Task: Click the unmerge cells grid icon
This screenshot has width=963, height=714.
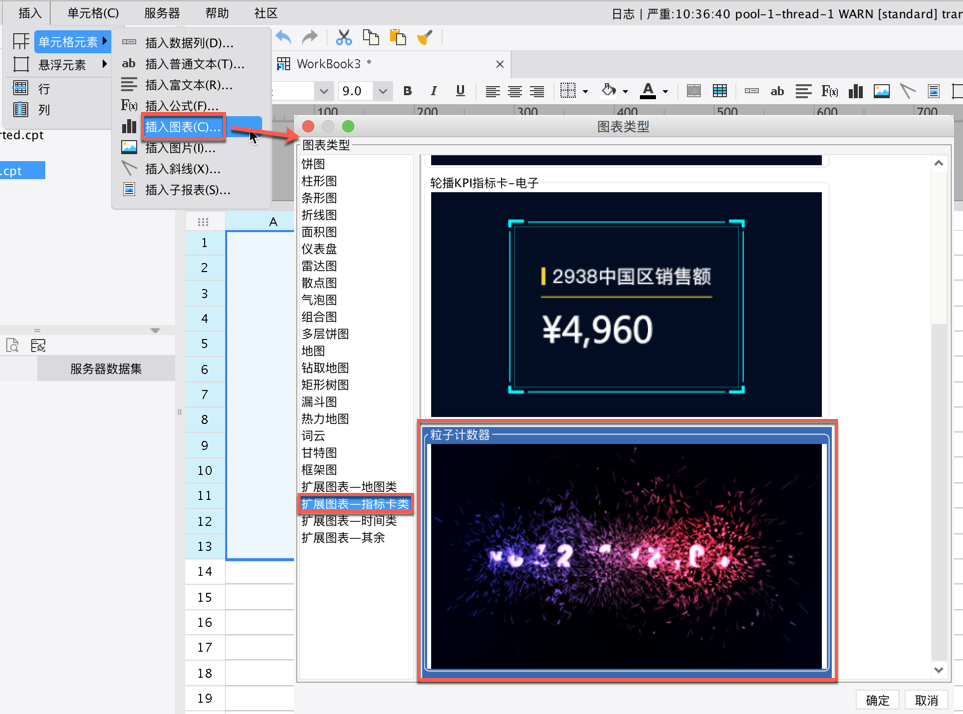Action: [720, 91]
